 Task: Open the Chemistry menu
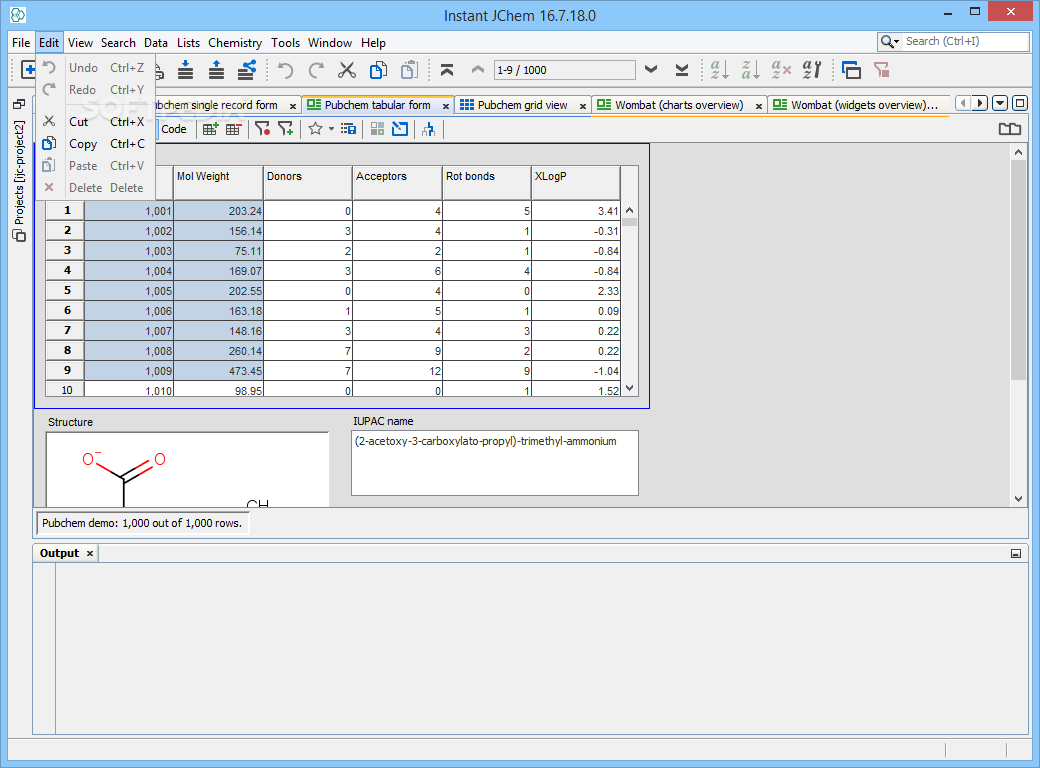[x=235, y=42]
